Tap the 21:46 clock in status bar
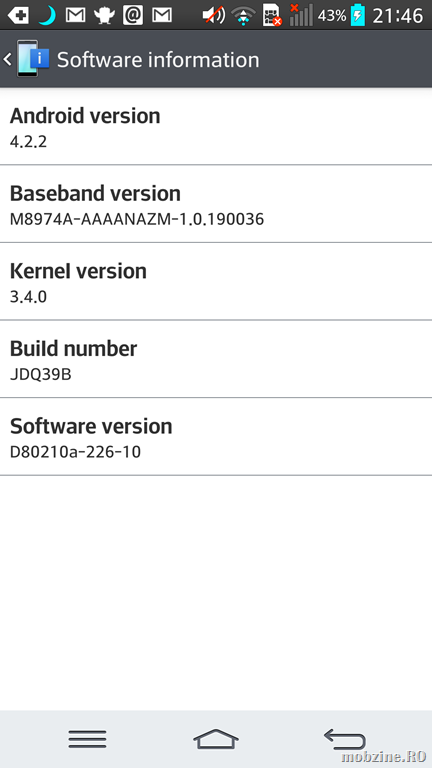 coord(397,16)
